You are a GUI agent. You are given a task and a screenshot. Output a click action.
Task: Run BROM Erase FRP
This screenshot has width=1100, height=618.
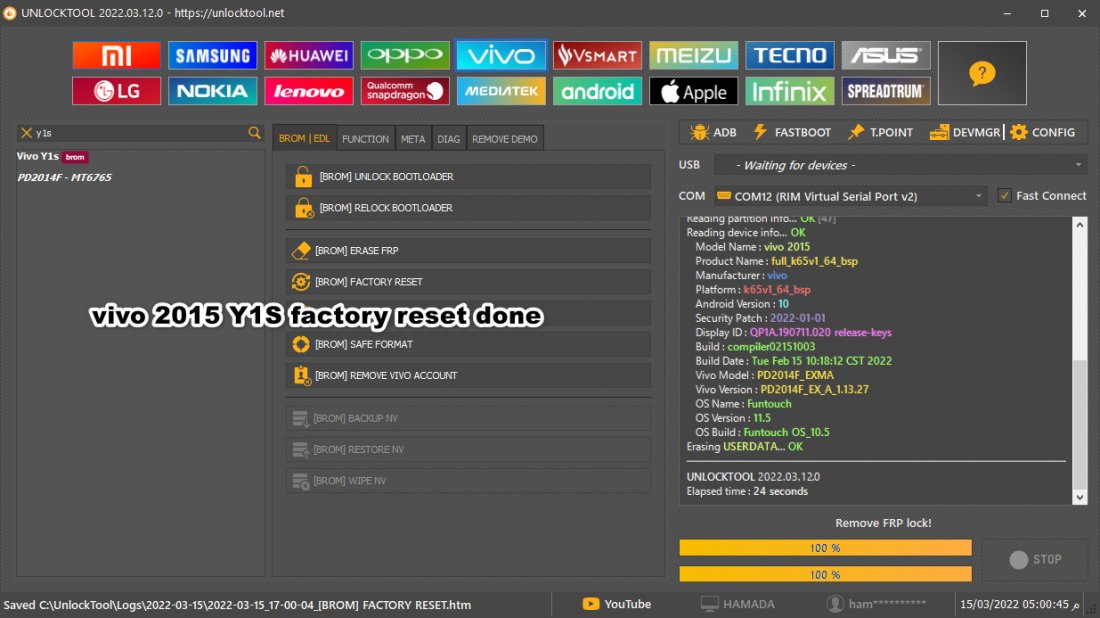469,250
